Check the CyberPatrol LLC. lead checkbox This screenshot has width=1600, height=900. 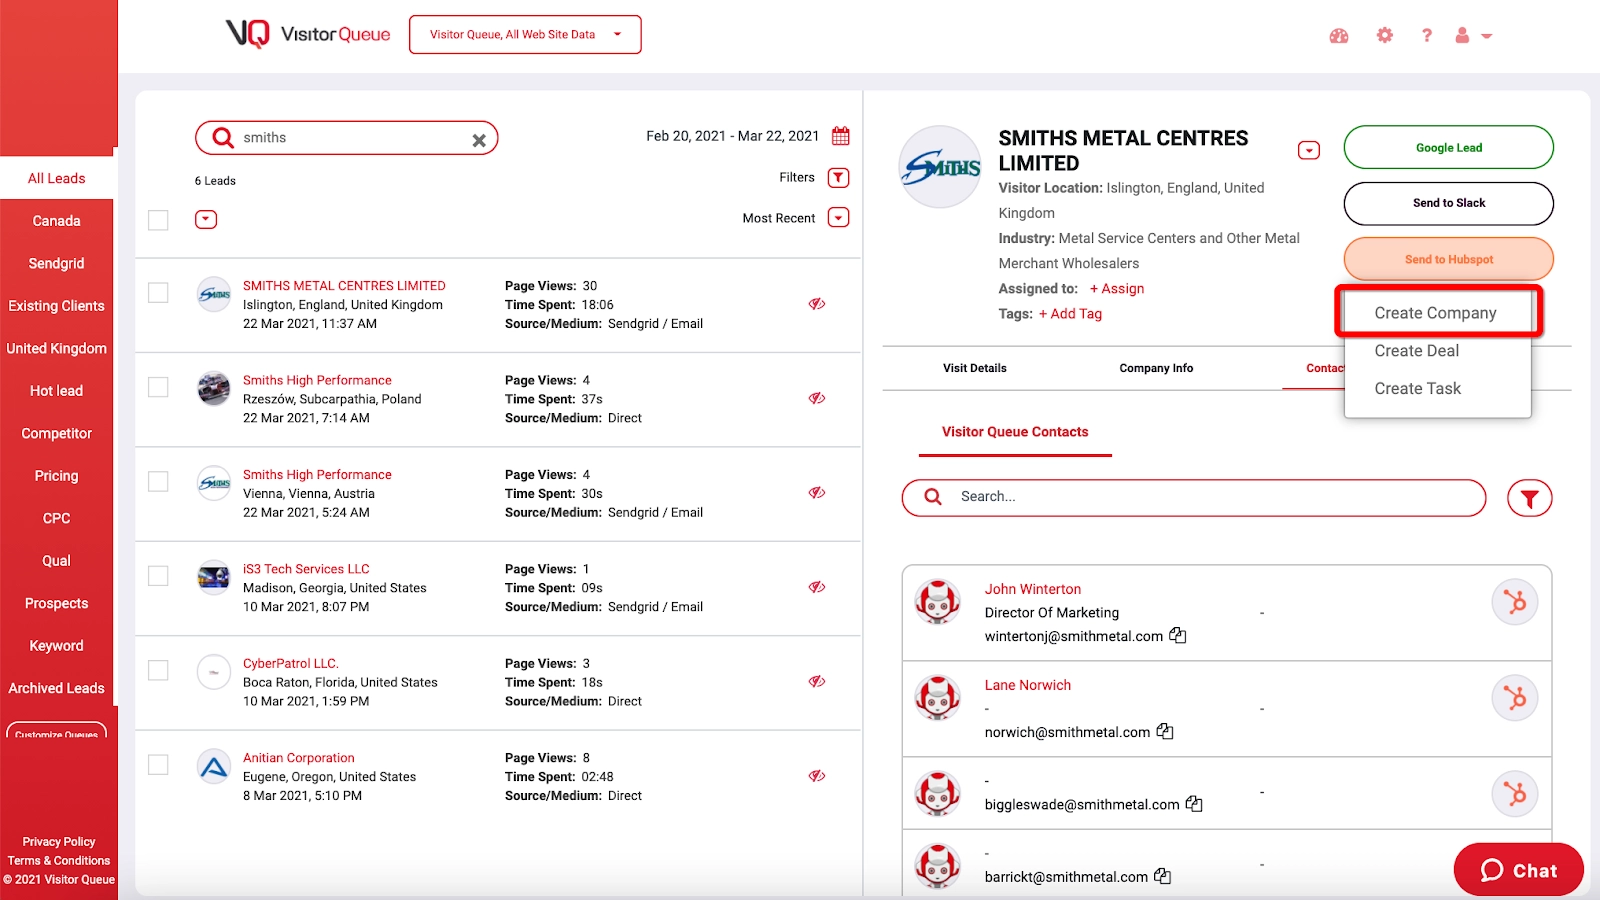158,671
